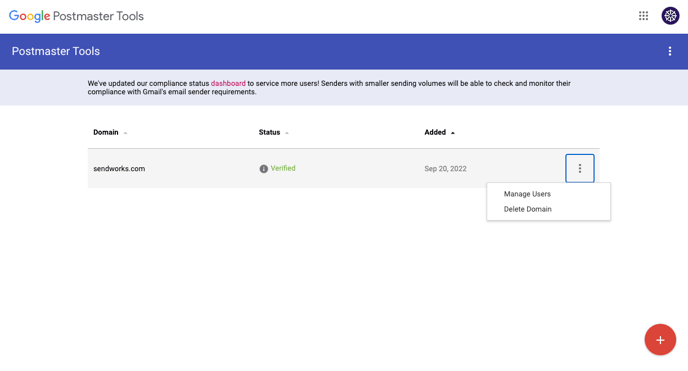Image resolution: width=688 pixels, height=371 pixels.
Task: Choose Delete Domain from the menu
Action: click(527, 209)
